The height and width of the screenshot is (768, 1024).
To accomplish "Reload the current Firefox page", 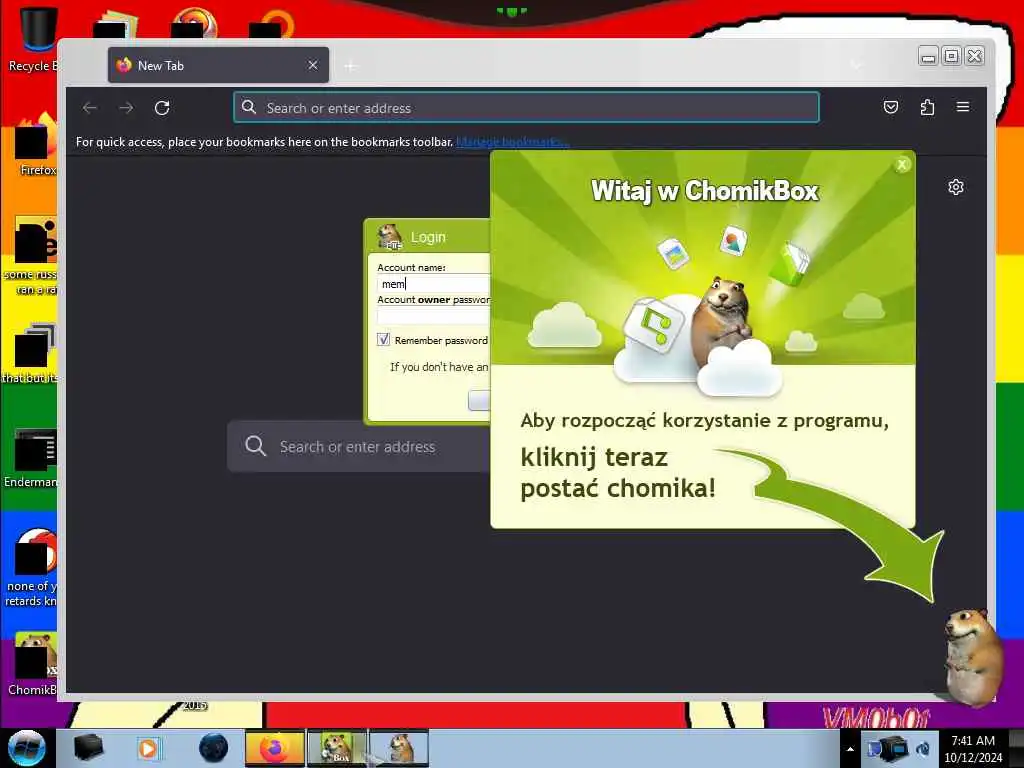I will pyautogui.click(x=162, y=108).
